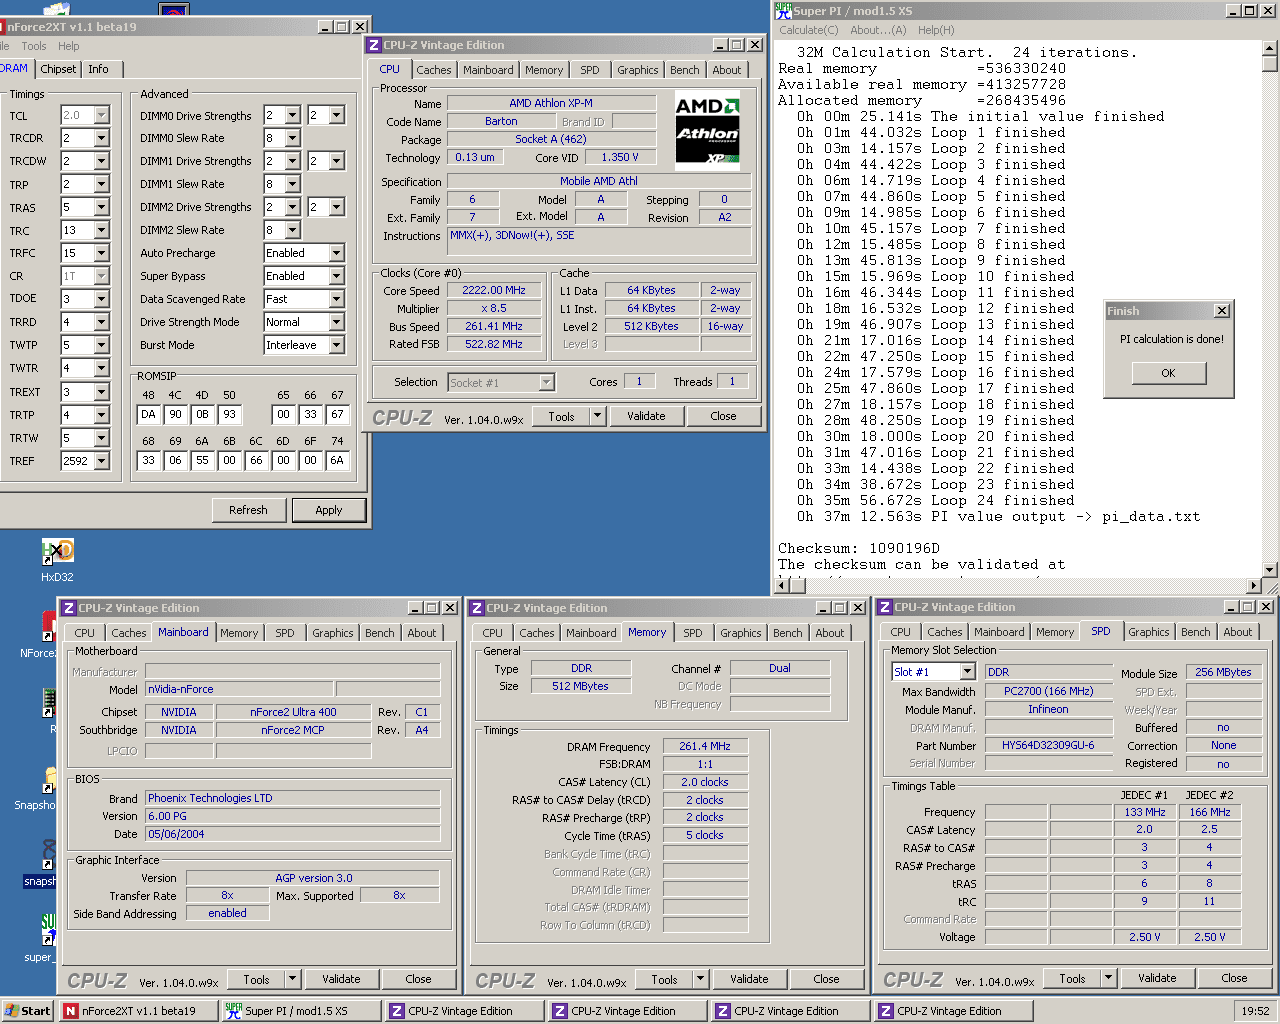Click the taskbar clock showing 19:52
Screen dimensions: 1280x1024
[1255, 1011]
